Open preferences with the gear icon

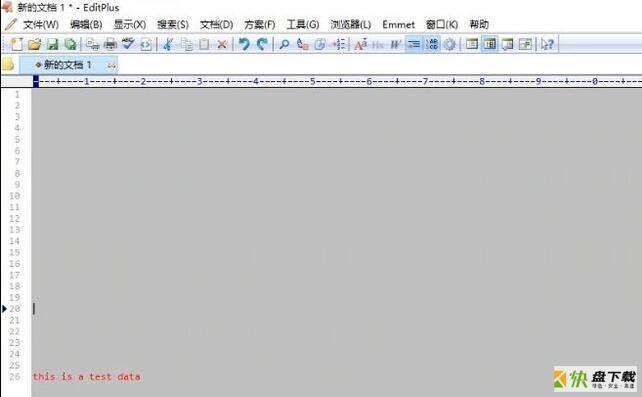pos(450,44)
